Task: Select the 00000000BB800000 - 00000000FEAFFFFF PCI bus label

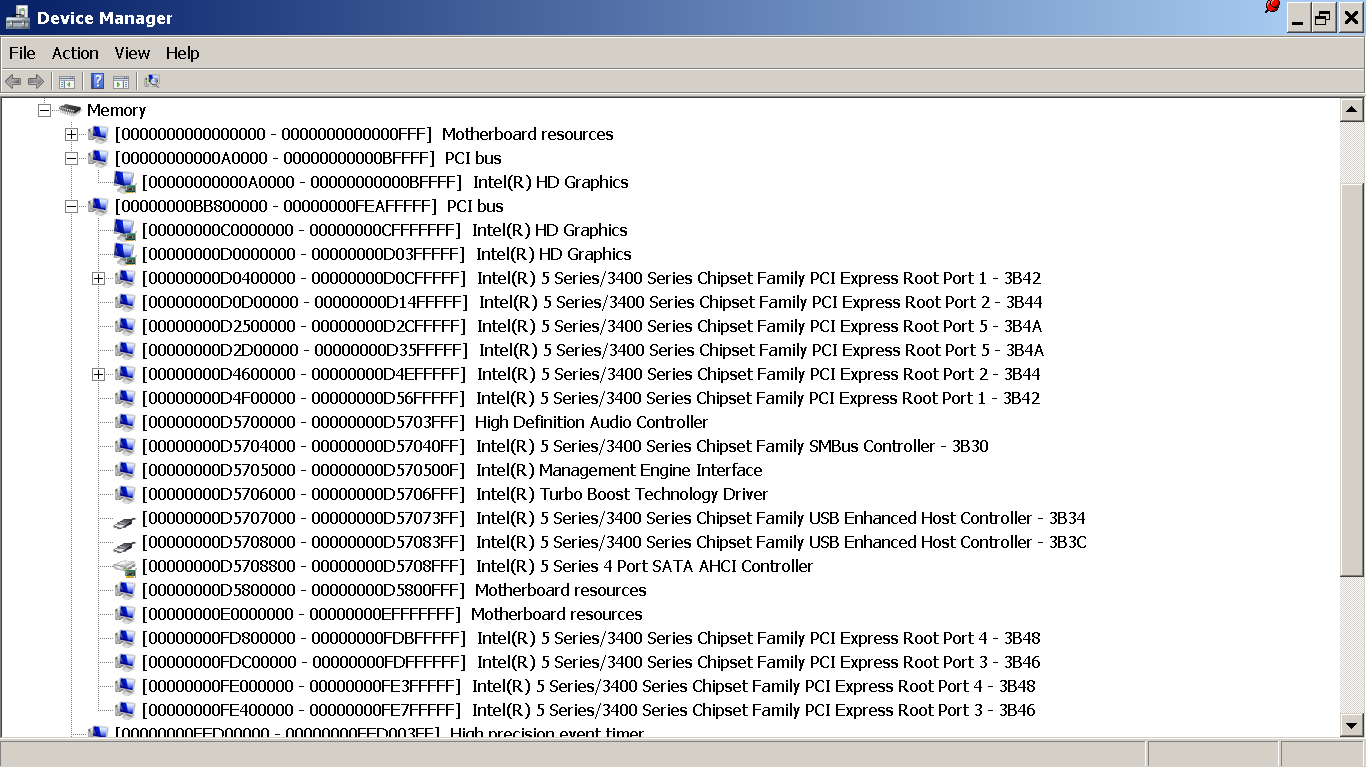Action: click(x=309, y=206)
